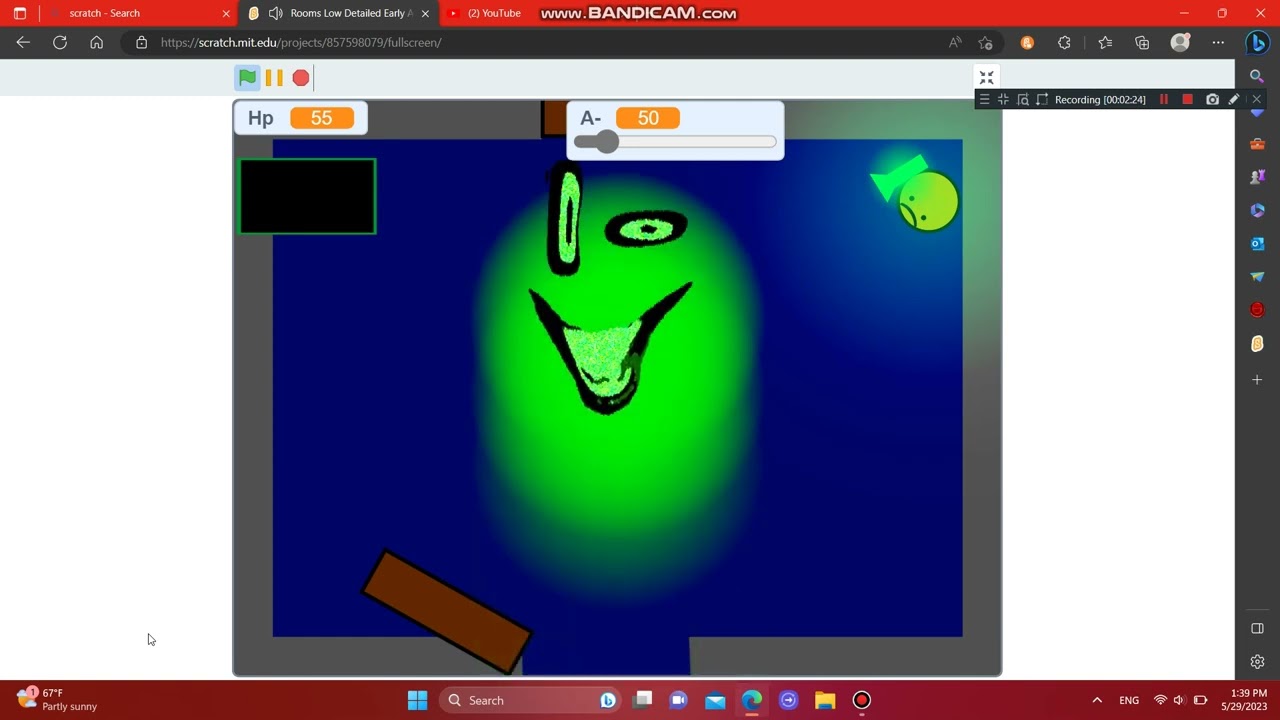Exit fullscreen mode of the Scratch stage
The height and width of the screenshot is (720, 1280).
click(986, 78)
